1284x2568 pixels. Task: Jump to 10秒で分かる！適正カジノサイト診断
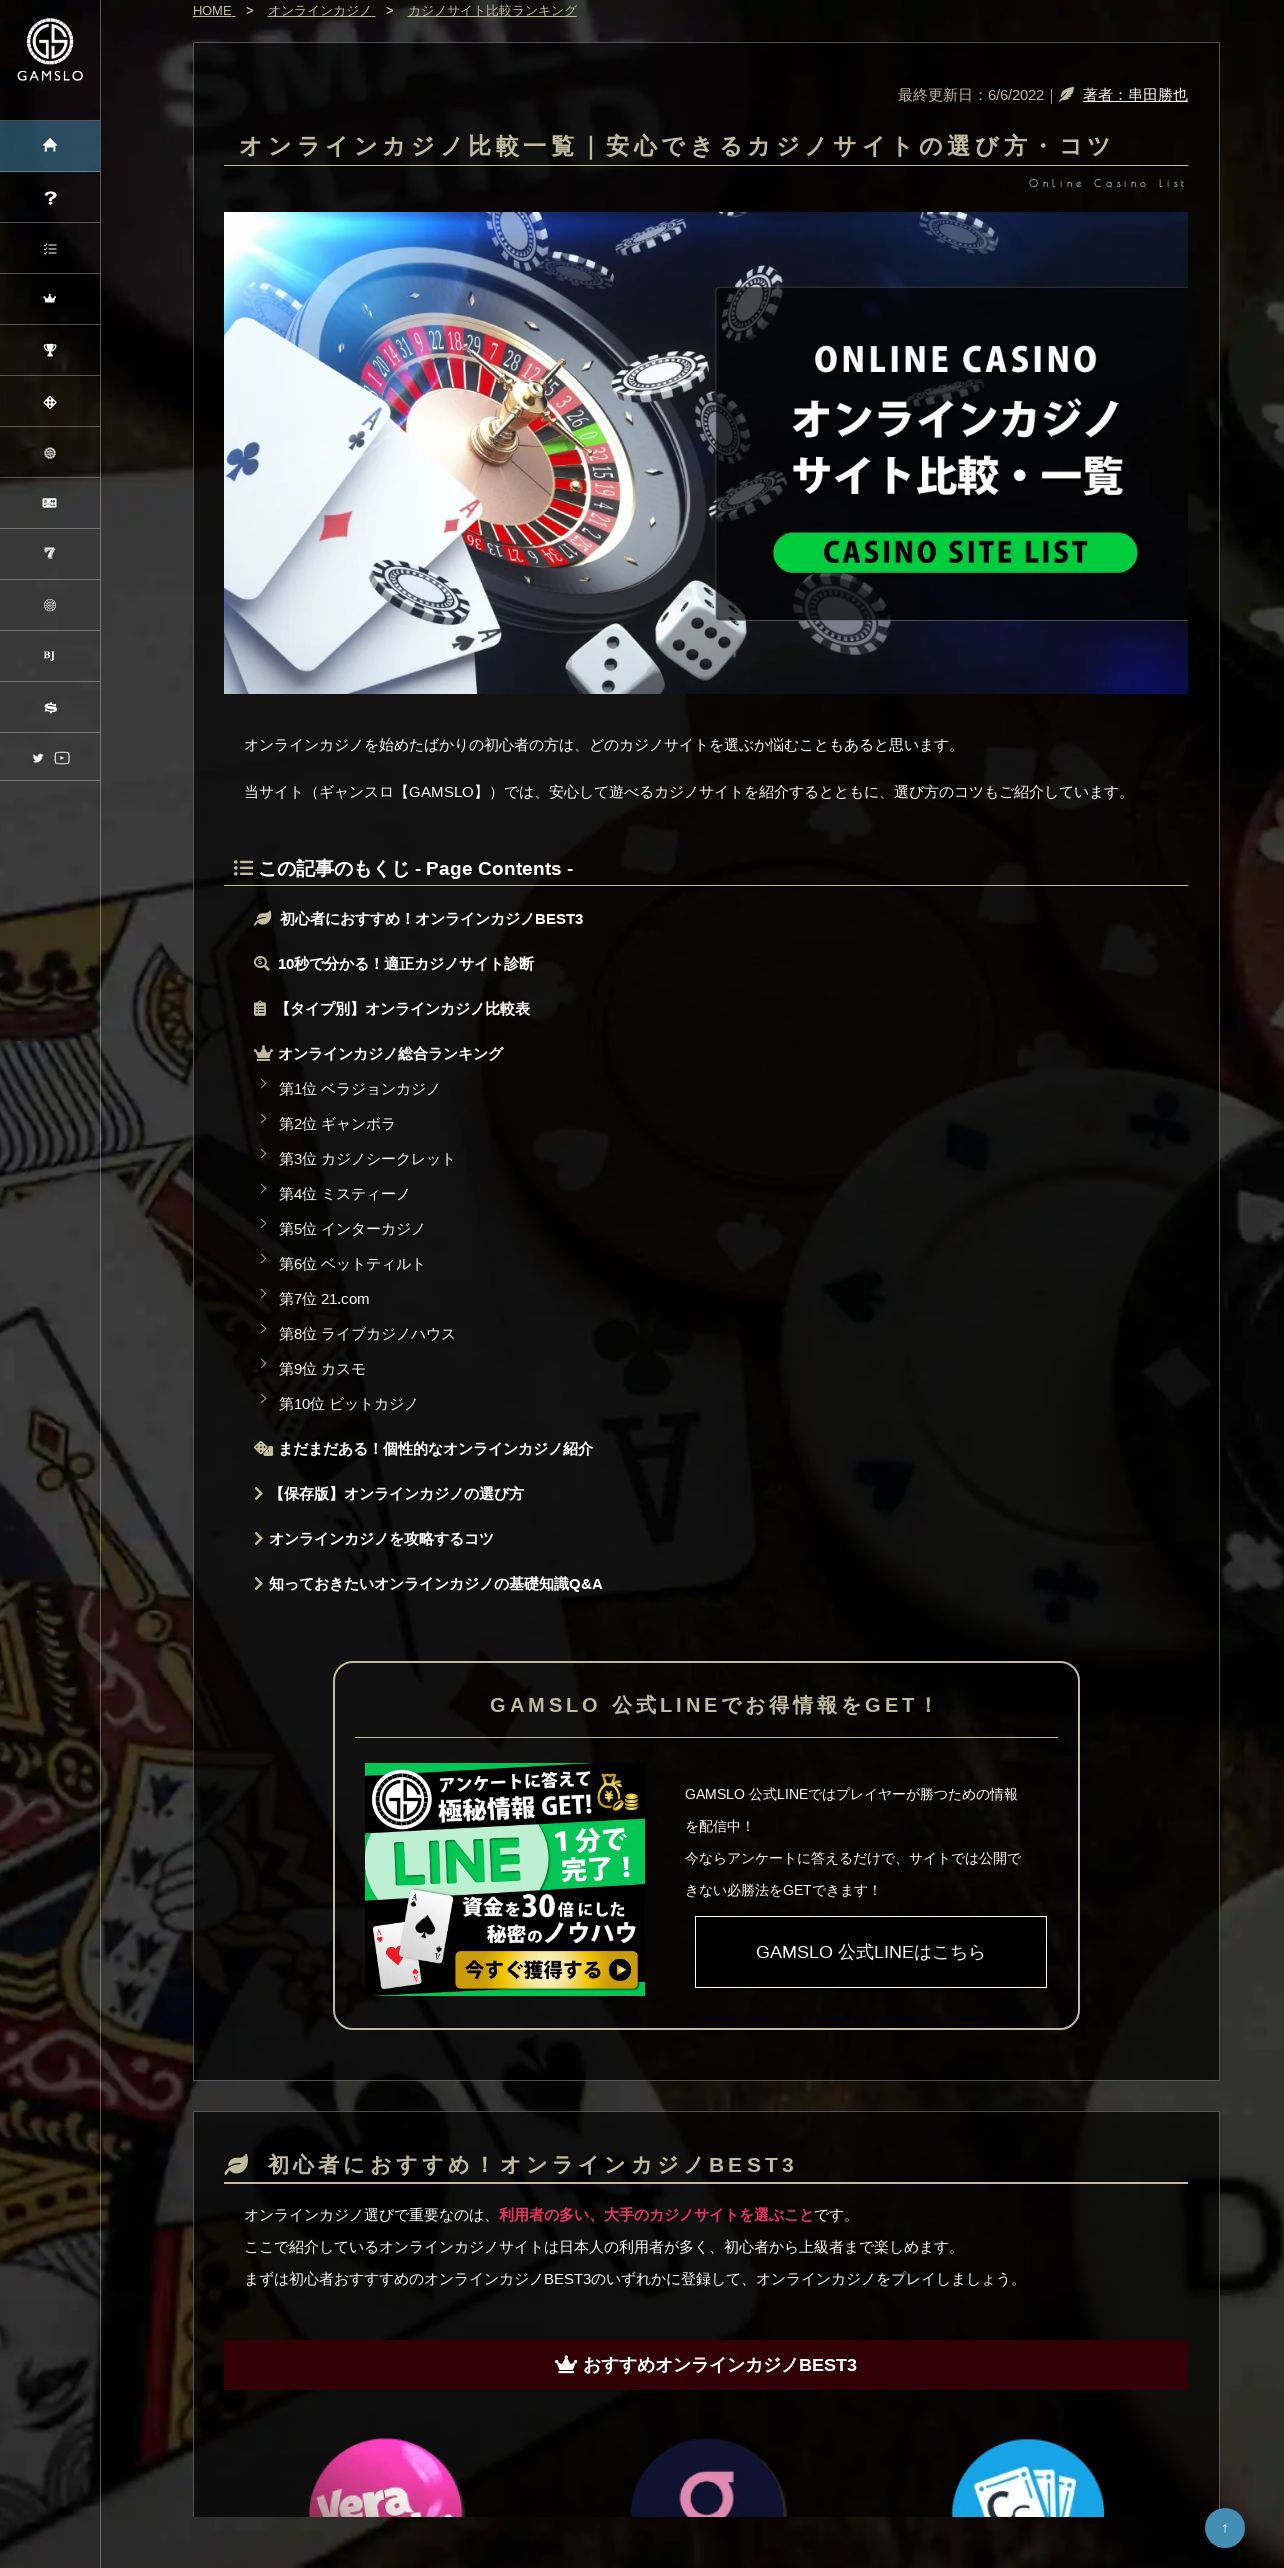click(406, 963)
